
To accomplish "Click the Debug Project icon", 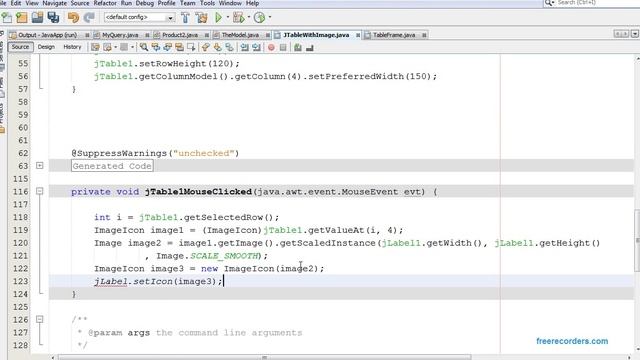I will (238, 18).
